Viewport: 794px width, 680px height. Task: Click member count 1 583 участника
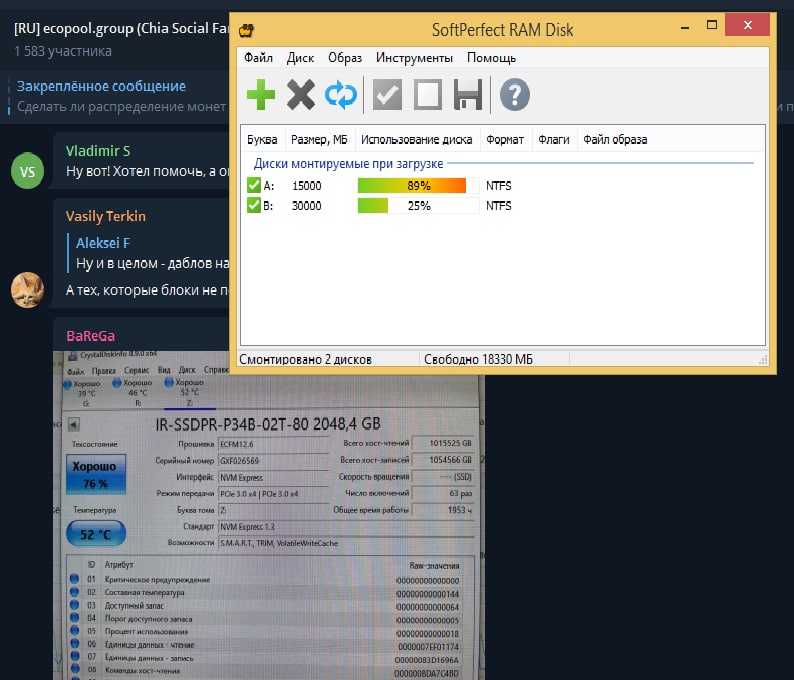63,51
